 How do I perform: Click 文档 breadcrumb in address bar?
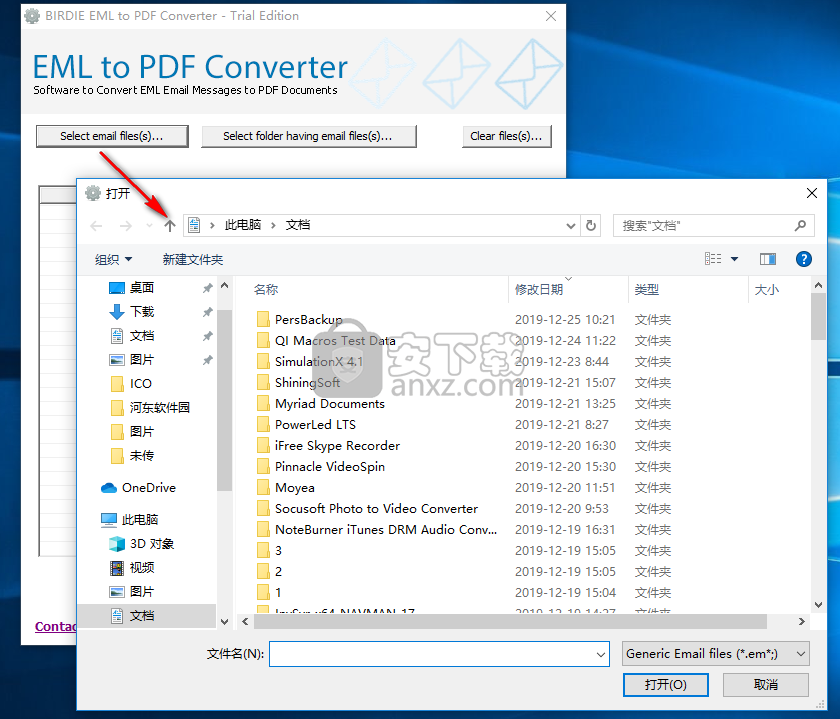pos(298,225)
